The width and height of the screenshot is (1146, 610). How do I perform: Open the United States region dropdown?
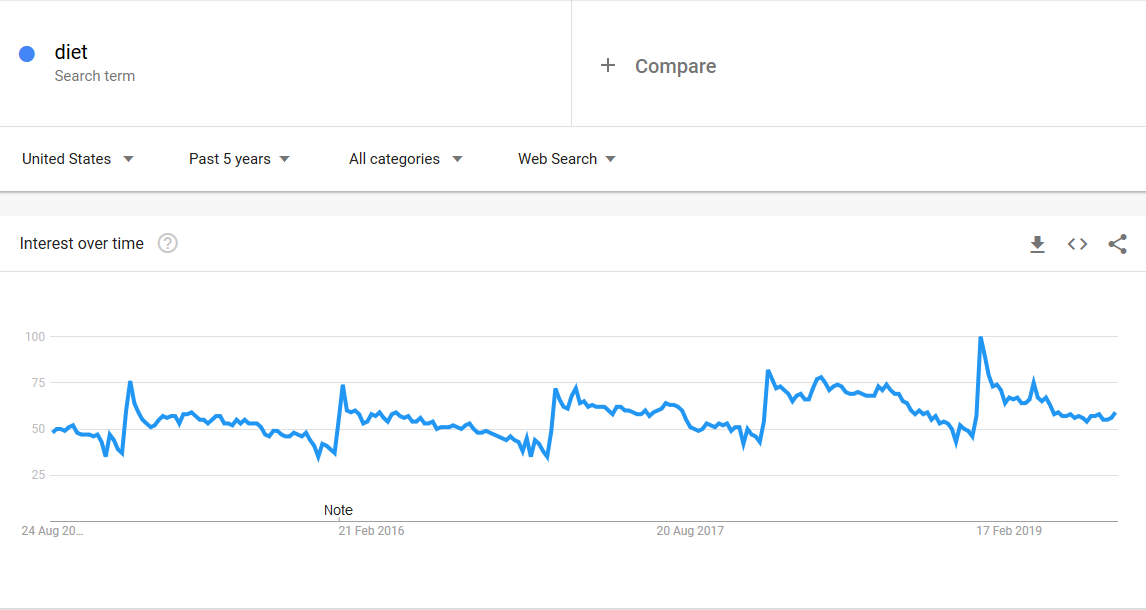77,159
